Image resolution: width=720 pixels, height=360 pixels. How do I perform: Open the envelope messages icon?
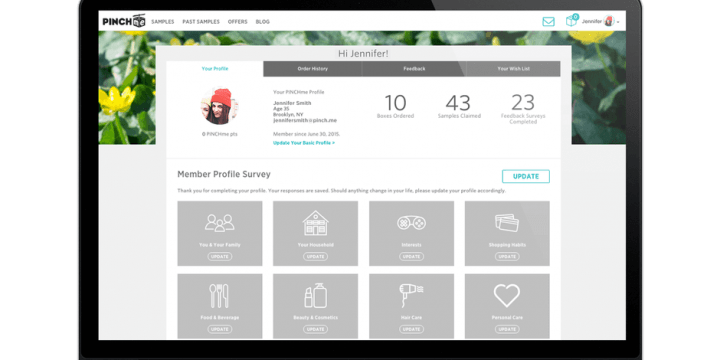click(548, 22)
